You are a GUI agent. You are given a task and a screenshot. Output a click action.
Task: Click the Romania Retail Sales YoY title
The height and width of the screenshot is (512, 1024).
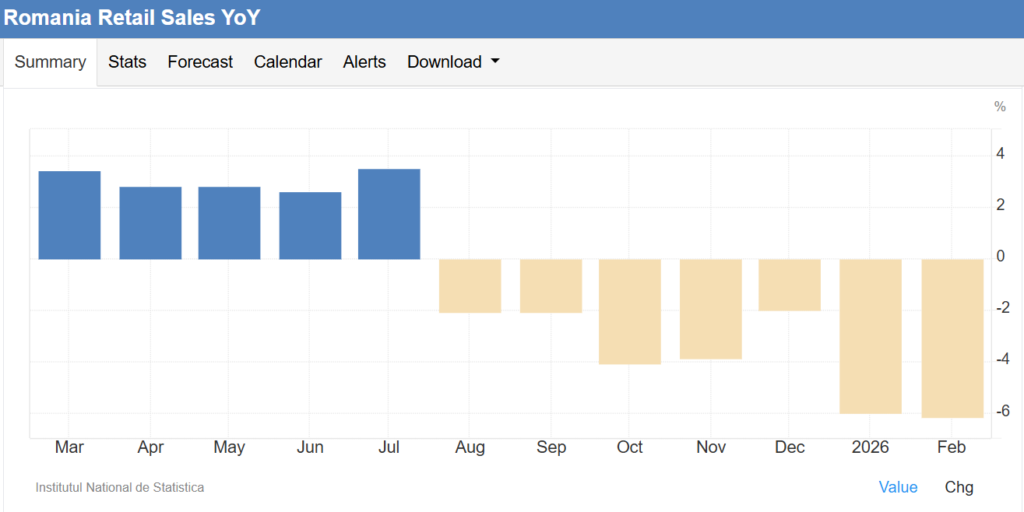click(x=132, y=18)
